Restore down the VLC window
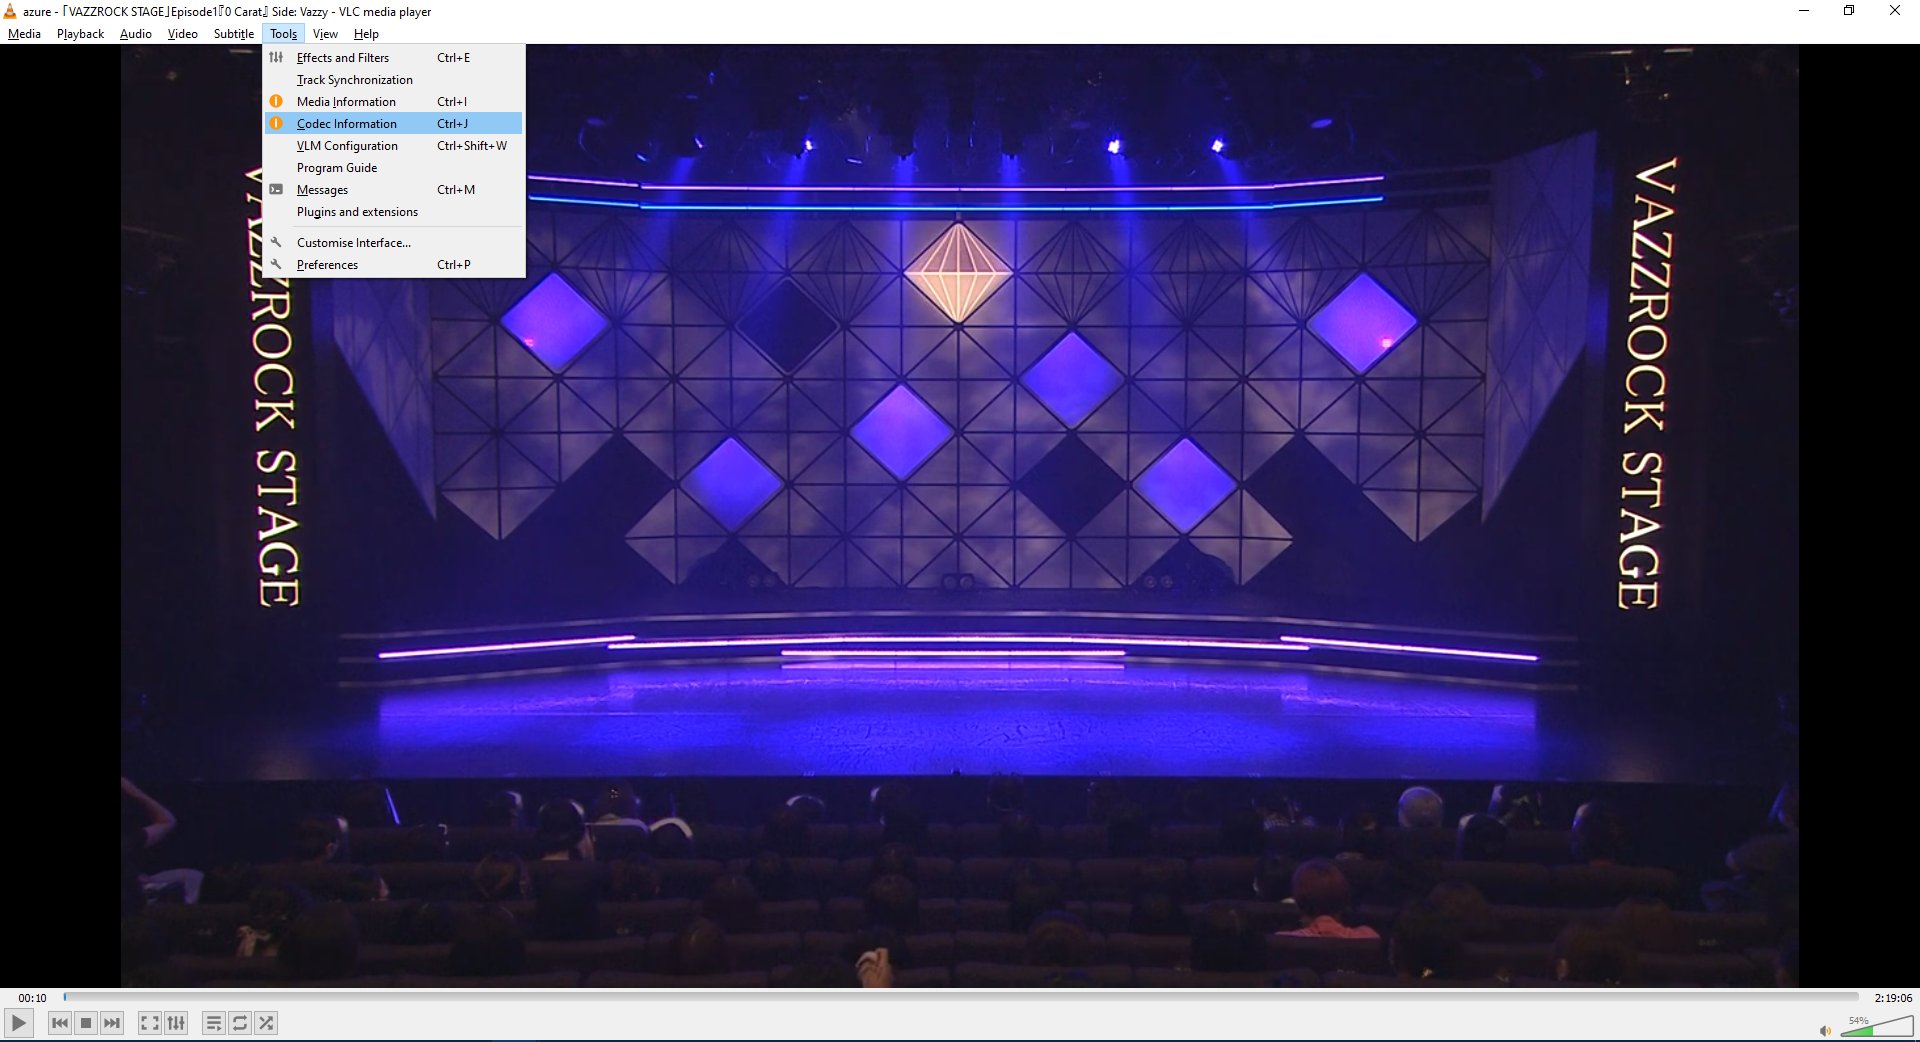The image size is (1920, 1042). pos(1849,11)
